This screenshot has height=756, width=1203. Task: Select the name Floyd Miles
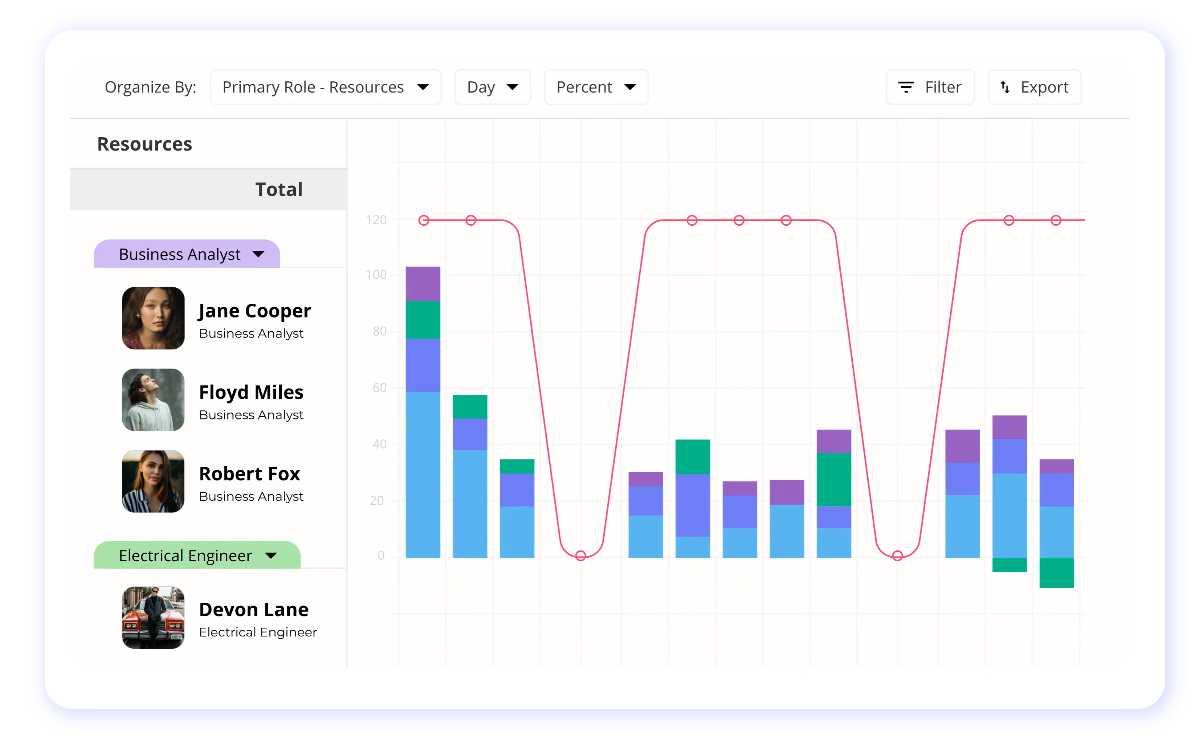tap(251, 392)
